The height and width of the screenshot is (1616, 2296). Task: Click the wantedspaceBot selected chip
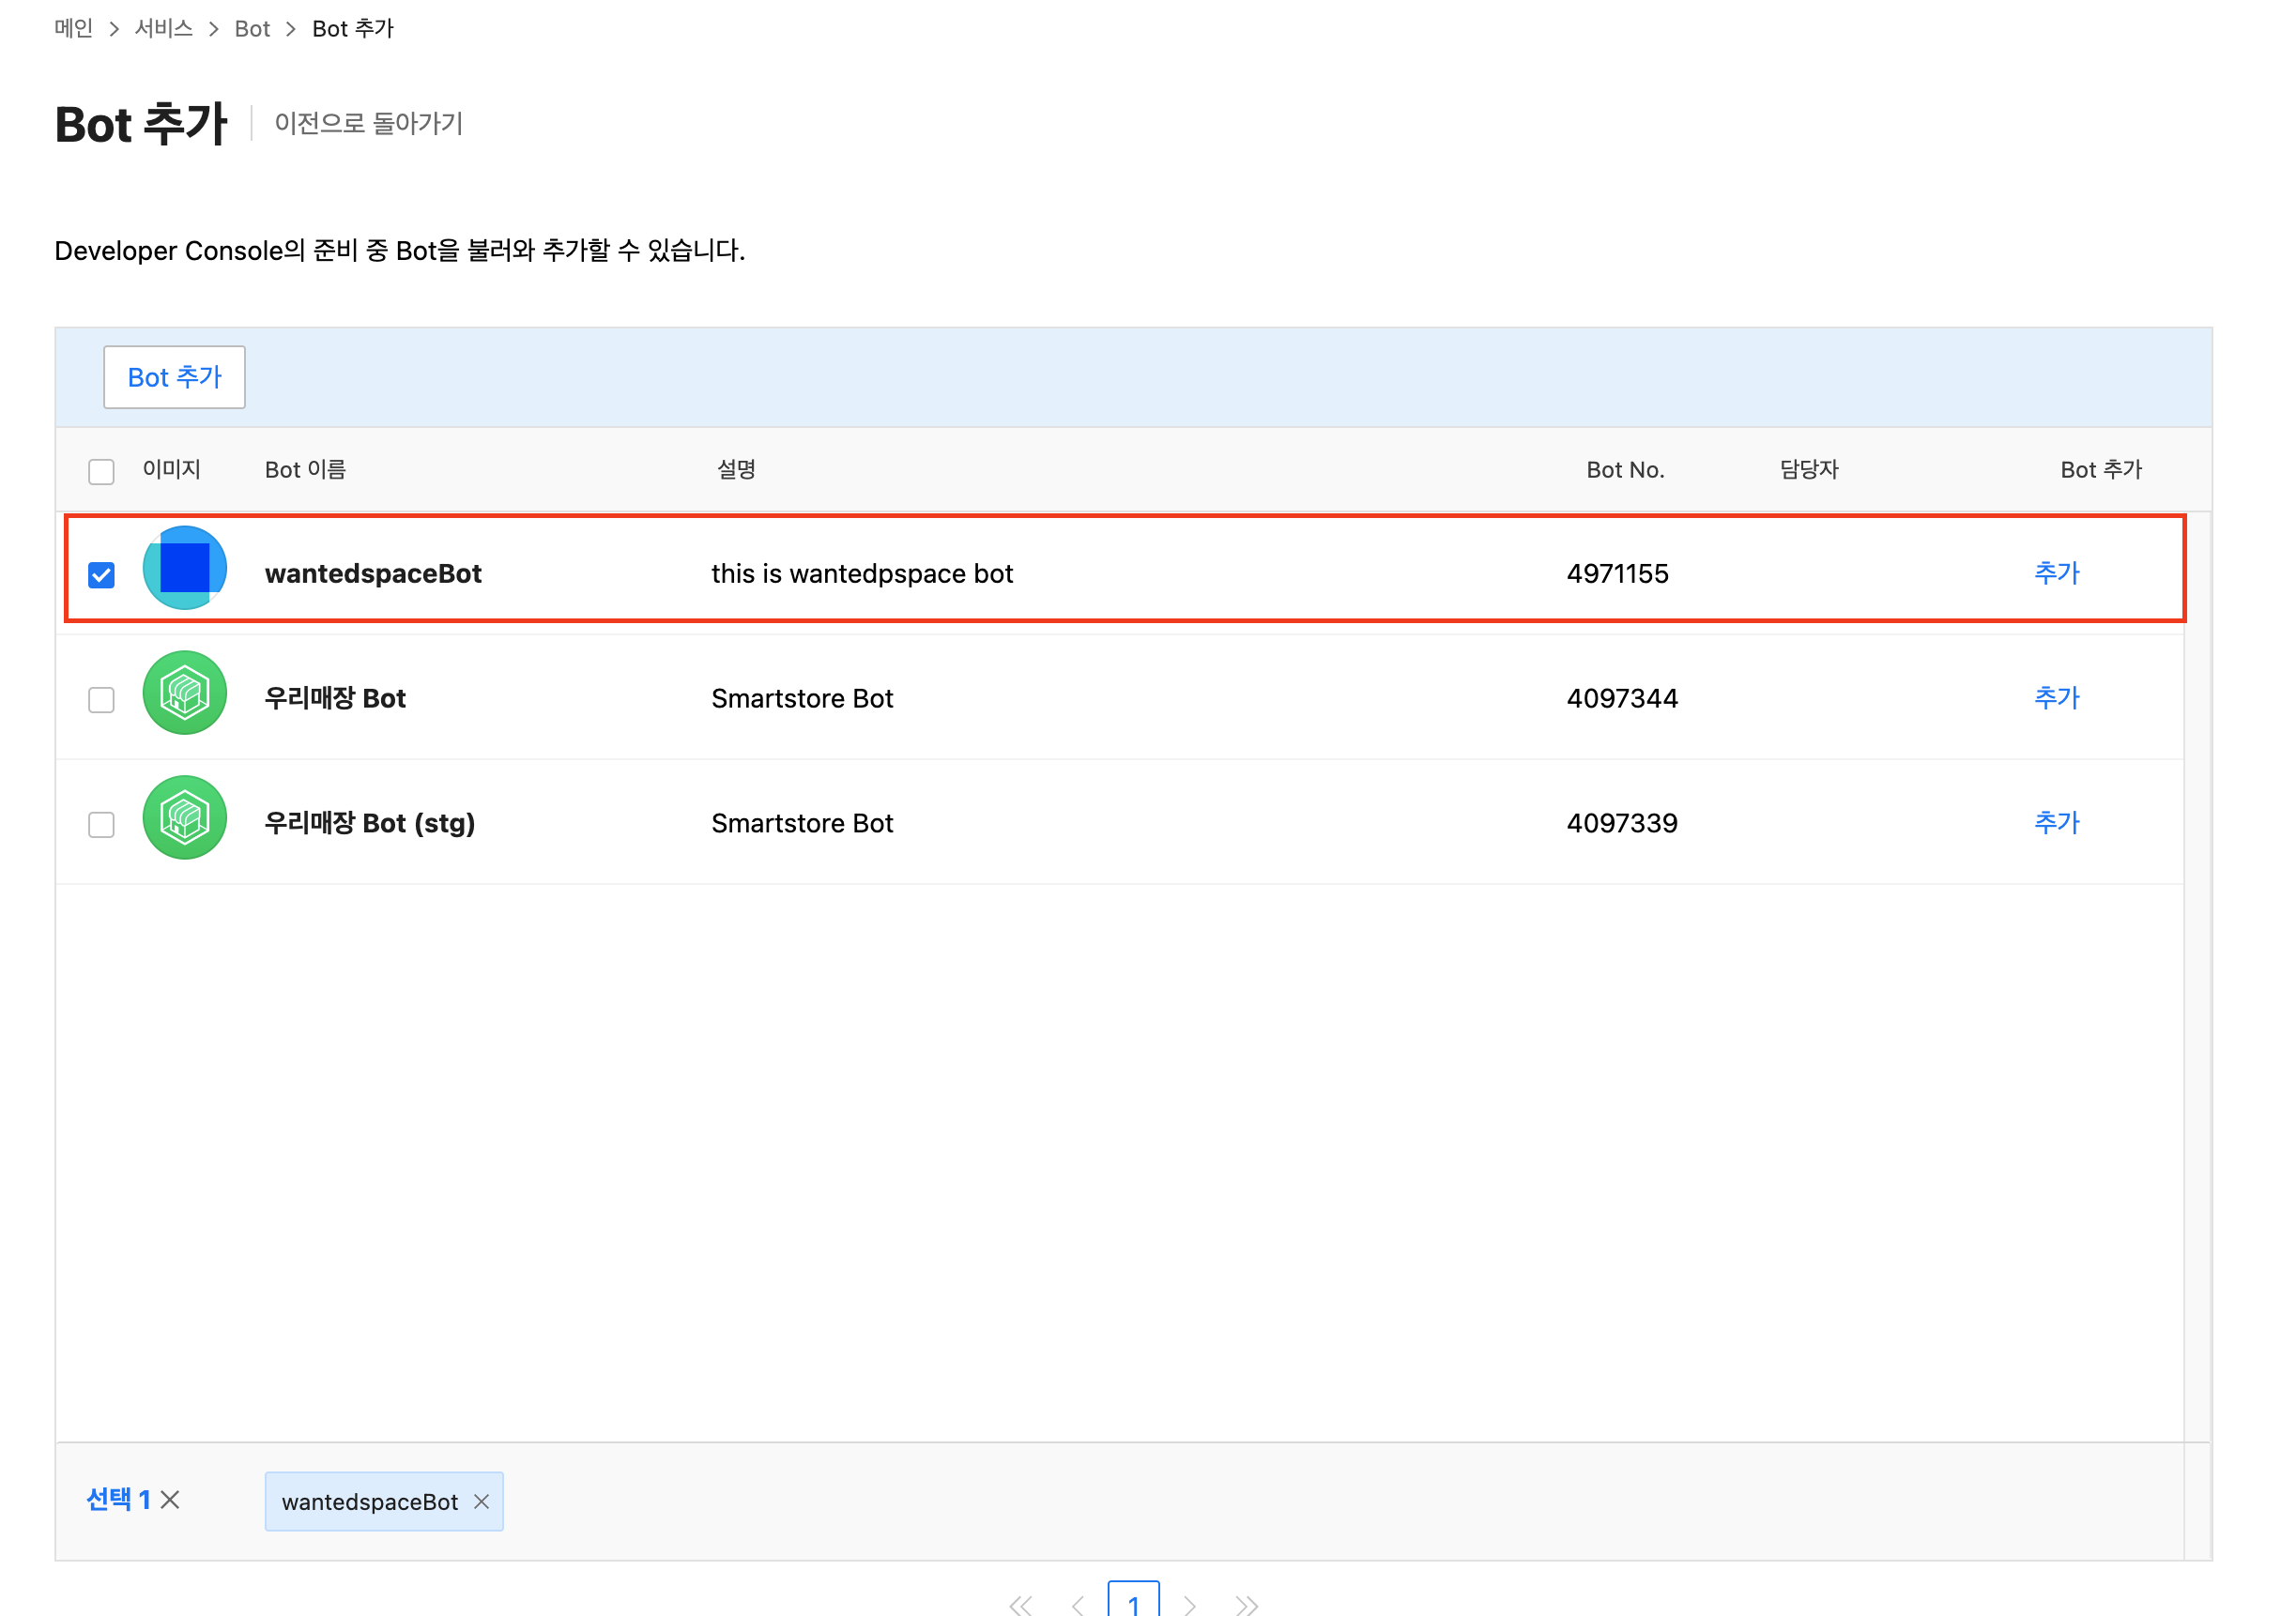tap(384, 1502)
